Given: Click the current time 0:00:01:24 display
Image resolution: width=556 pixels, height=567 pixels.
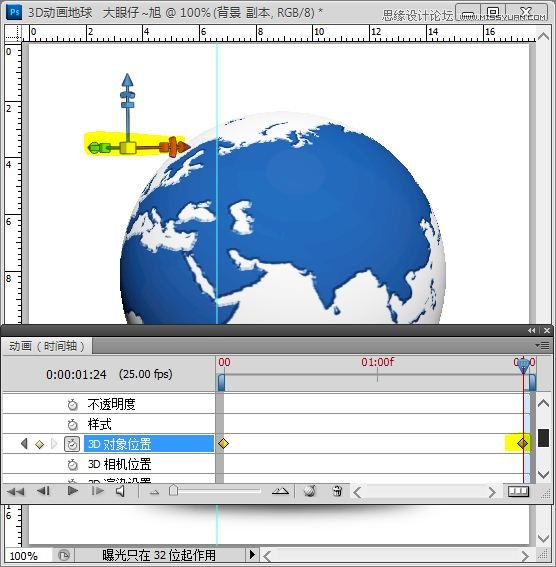Looking at the screenshot, I should (76, 375).
